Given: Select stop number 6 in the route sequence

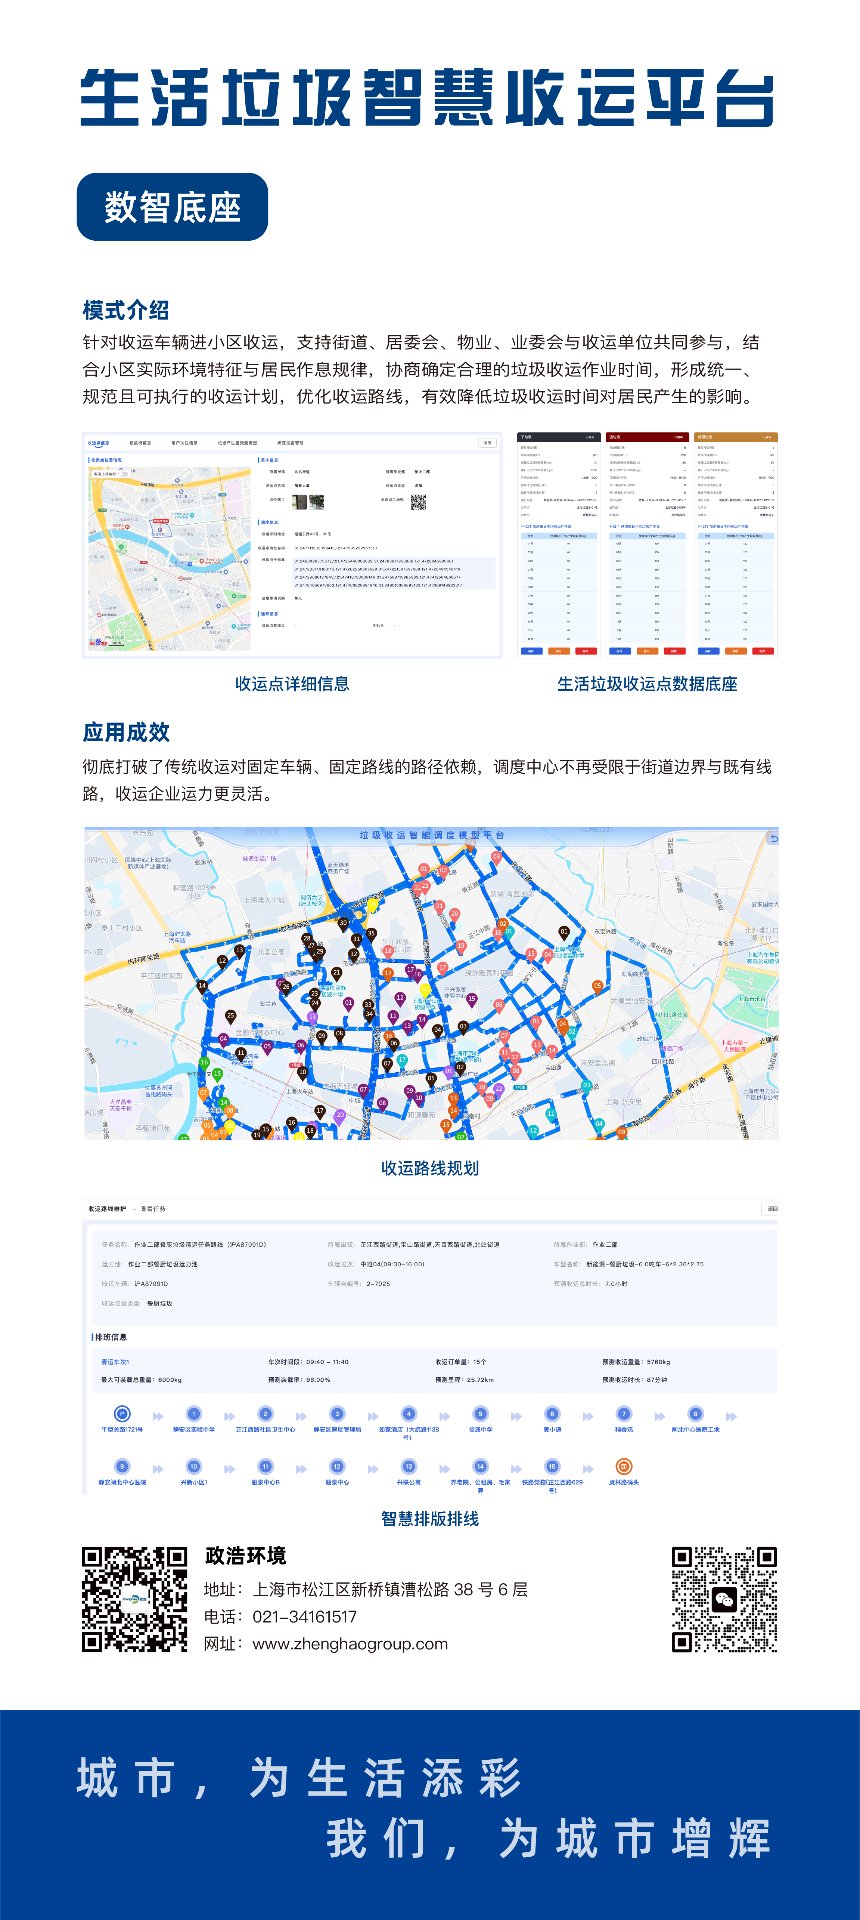Looking at the screenshot, I should (x=552, y=1414).
